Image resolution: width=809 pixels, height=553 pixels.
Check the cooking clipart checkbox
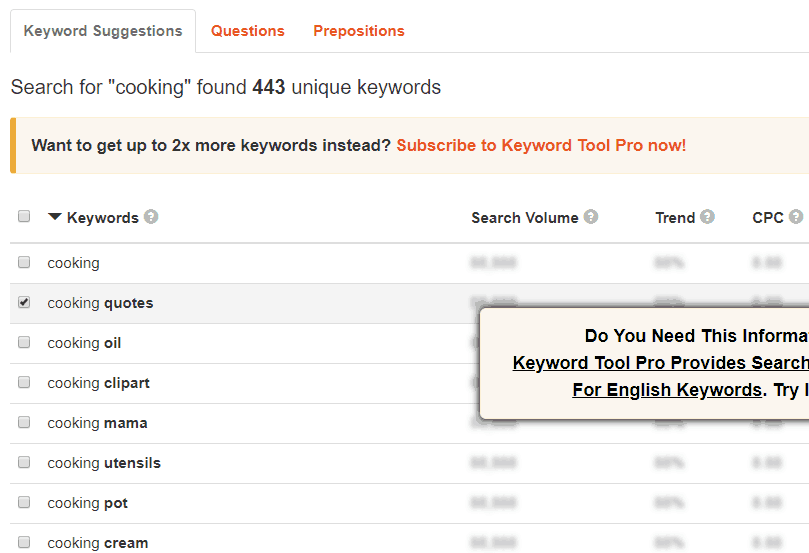pos(24,382)
